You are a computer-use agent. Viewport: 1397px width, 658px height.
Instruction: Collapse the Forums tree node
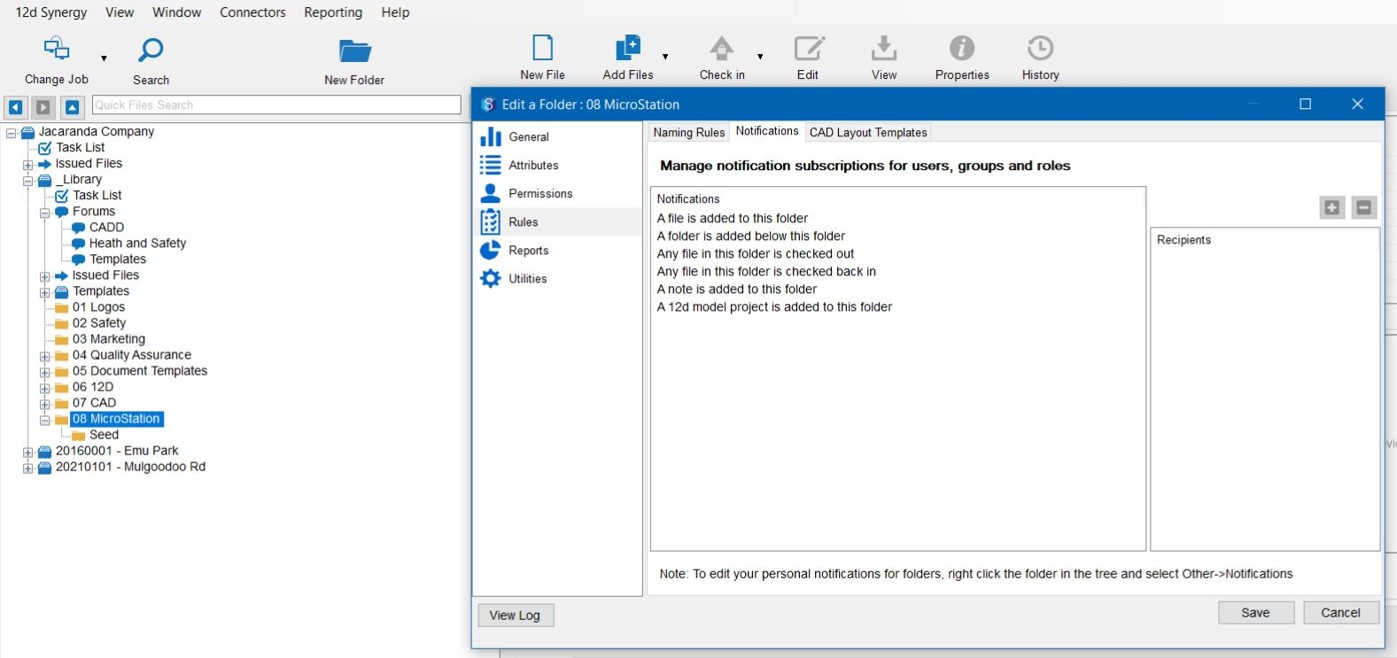(45, 212)
